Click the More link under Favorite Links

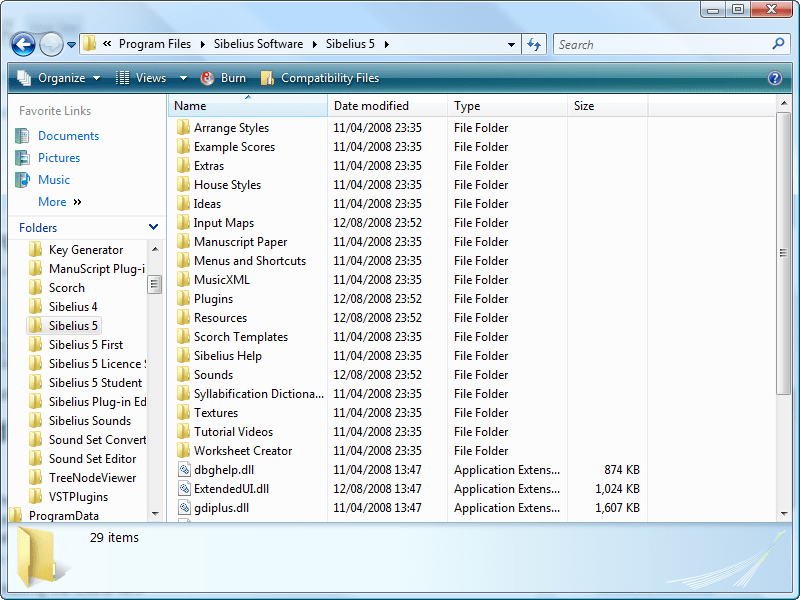[50, 201]
